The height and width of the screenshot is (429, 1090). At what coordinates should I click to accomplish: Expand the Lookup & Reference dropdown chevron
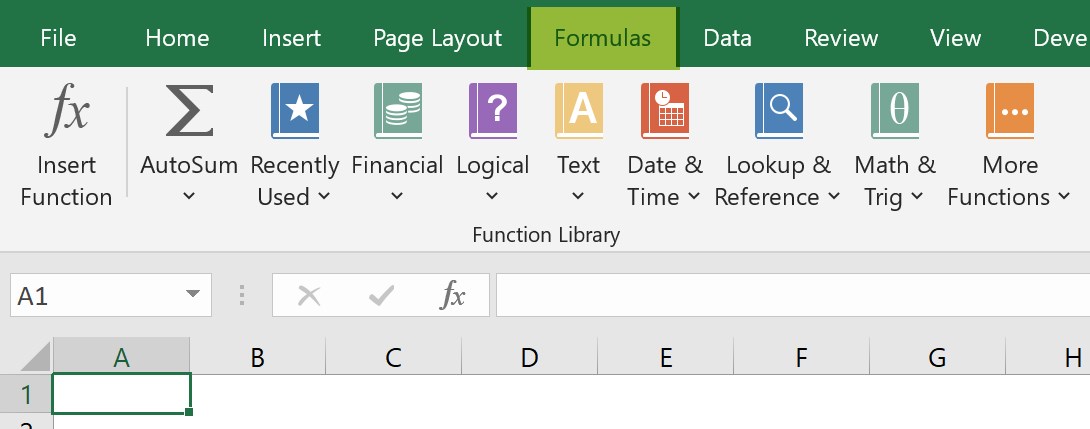coord(833,197)
